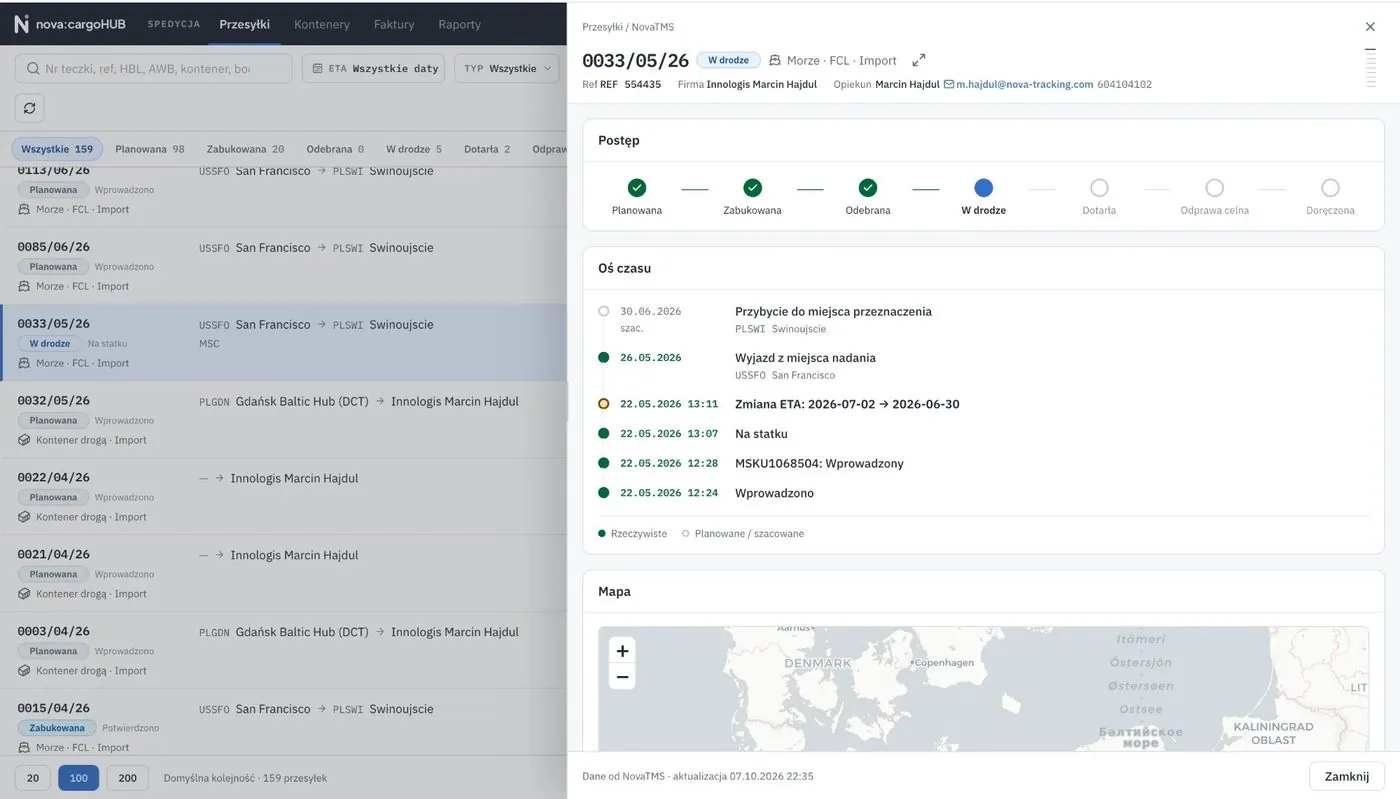Focus the shipment search field
Image resolution: width=1400 pixels, height=799 pixels.
153,68
